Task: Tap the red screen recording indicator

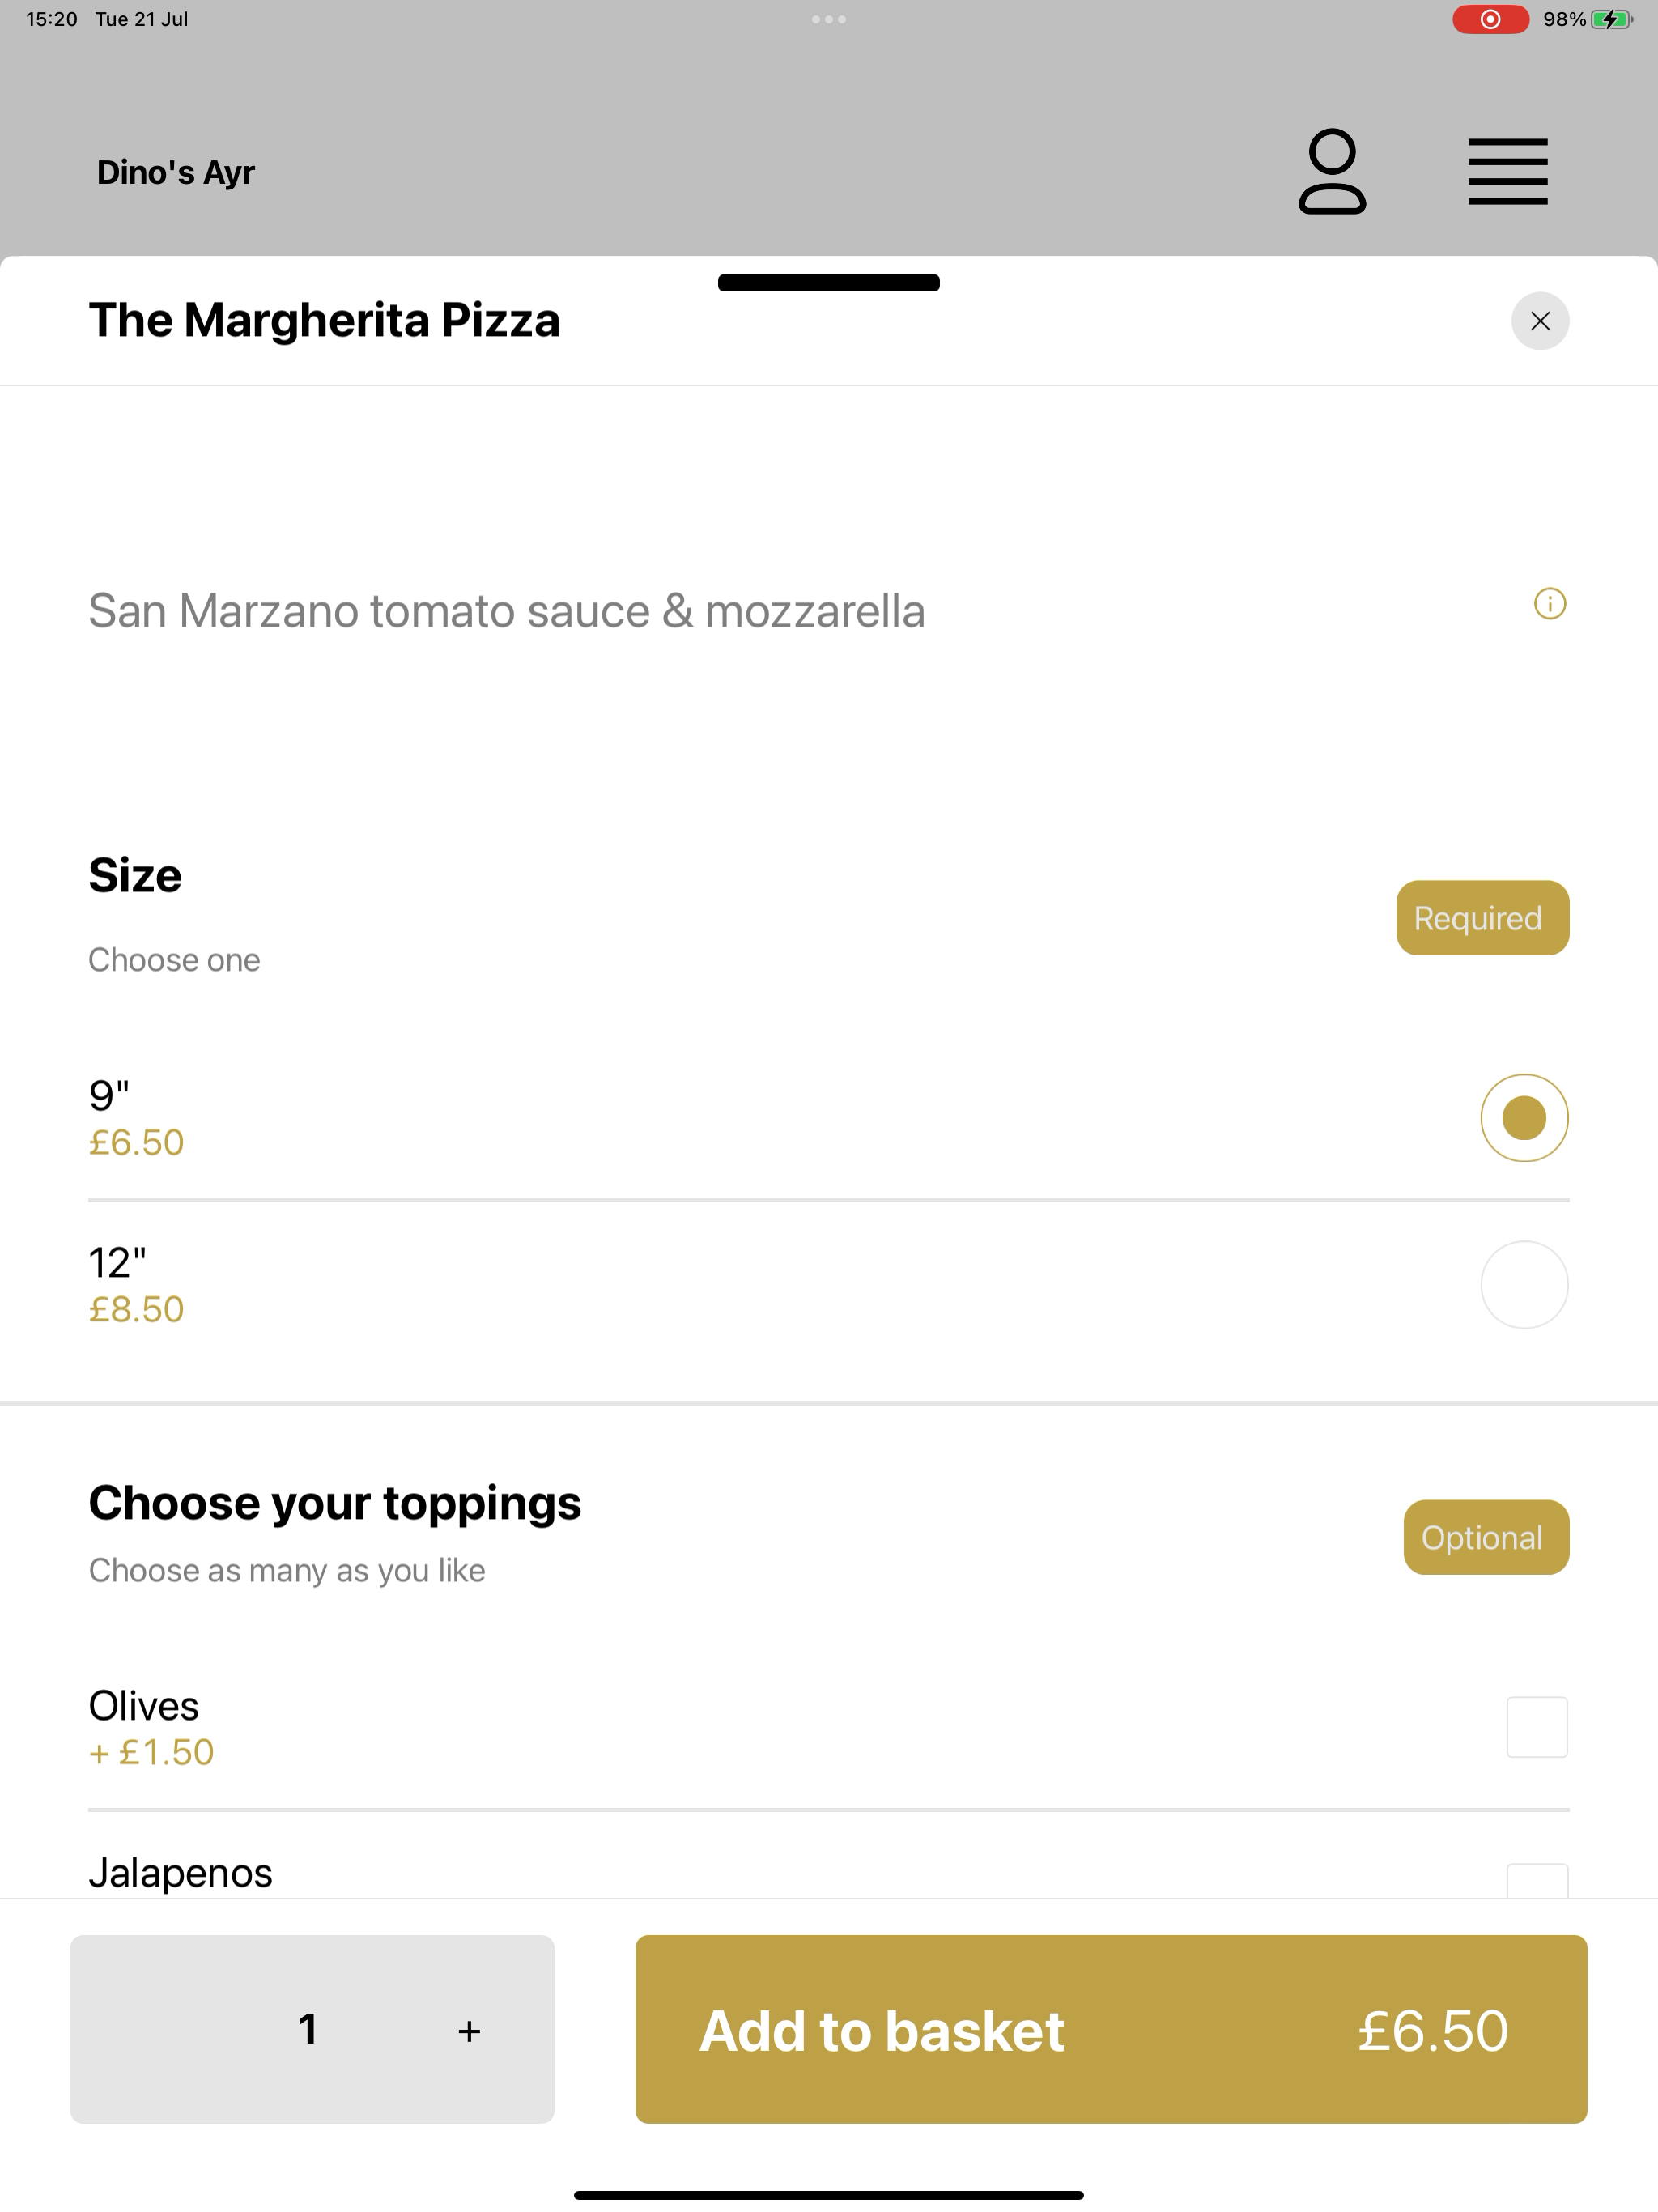Action: (1490, 19)
